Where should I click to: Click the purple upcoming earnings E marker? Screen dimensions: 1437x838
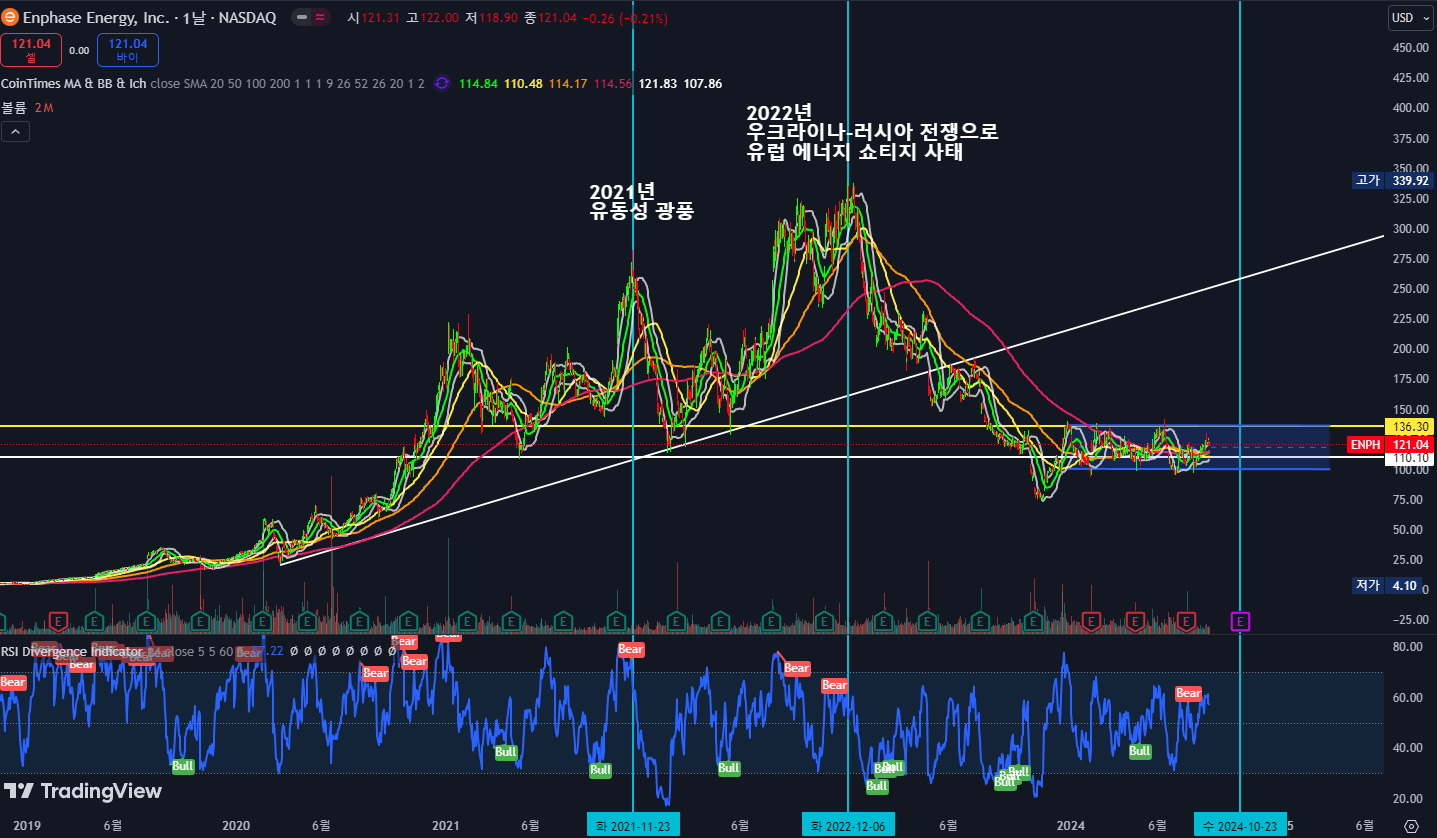[1240, 621]
